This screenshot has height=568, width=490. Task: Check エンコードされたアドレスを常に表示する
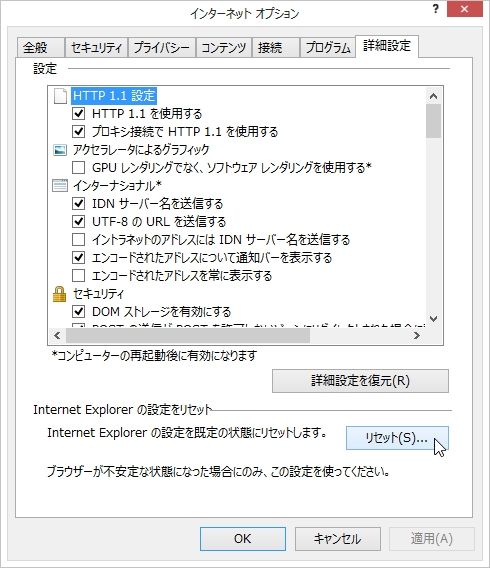[79, 276]
